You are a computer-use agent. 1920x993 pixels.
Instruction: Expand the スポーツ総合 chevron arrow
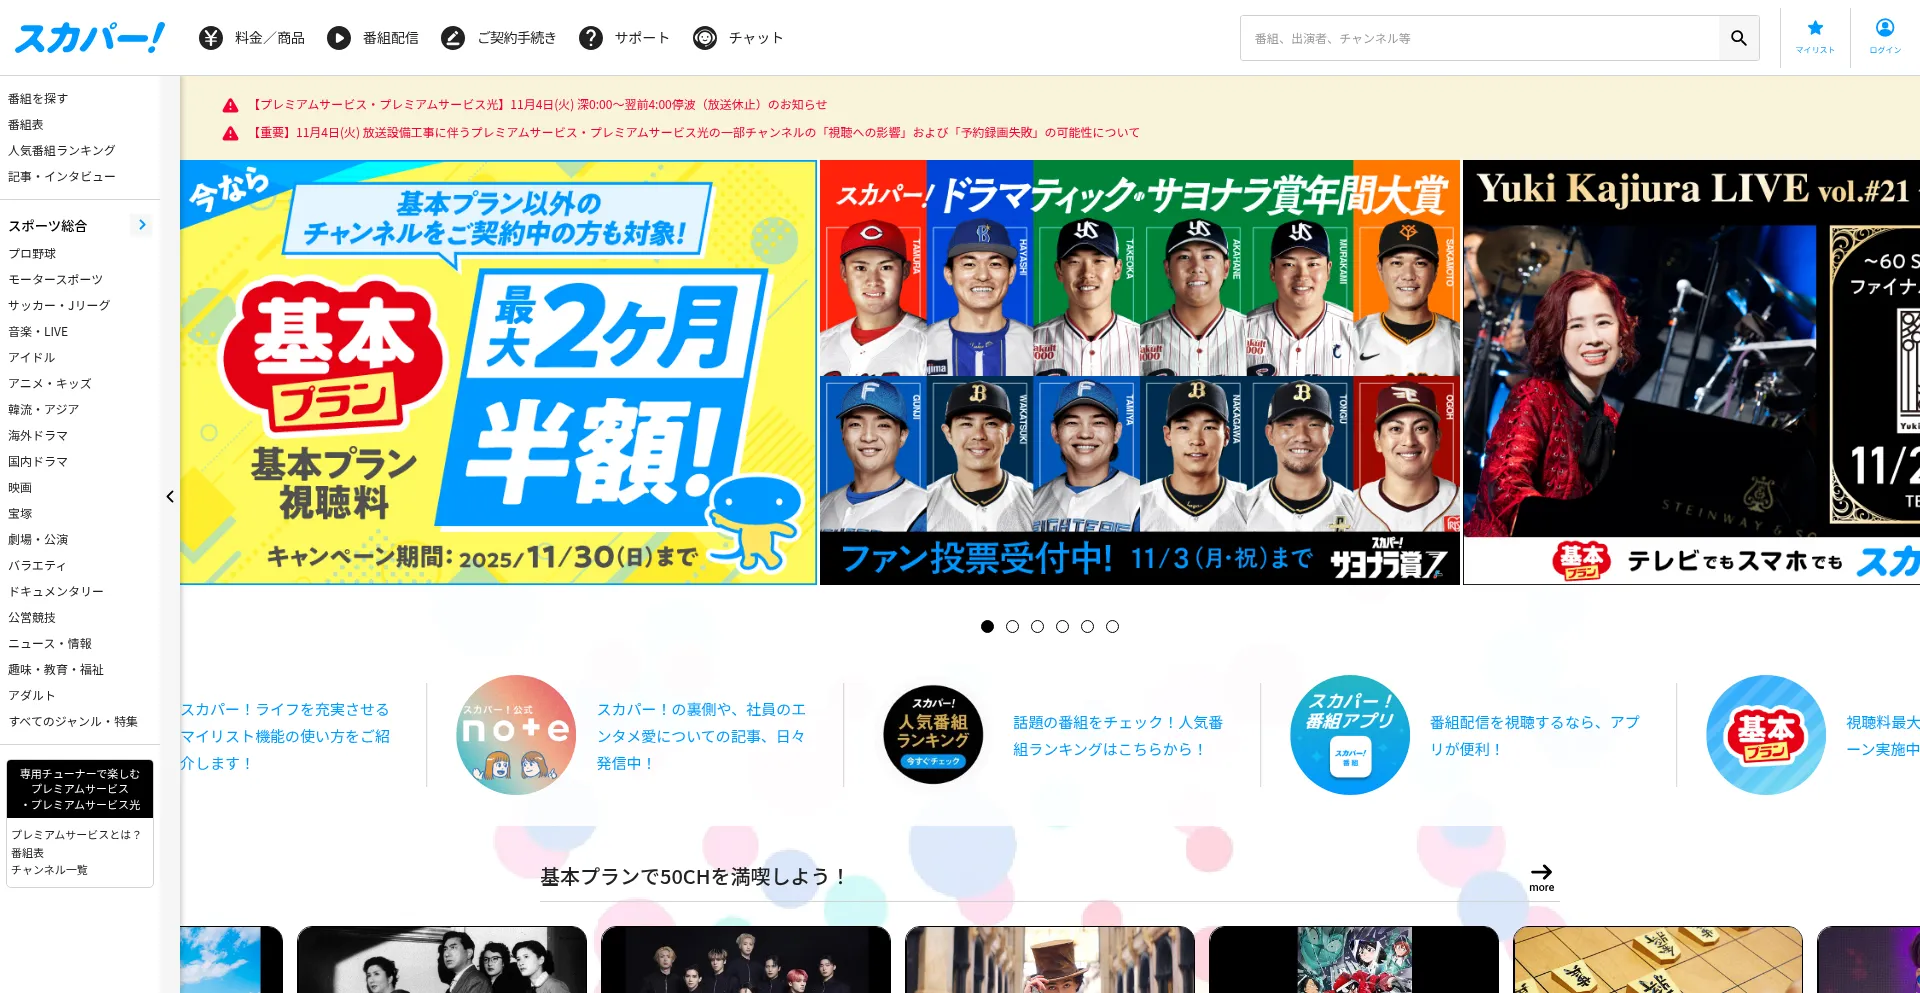coord(142,225)
